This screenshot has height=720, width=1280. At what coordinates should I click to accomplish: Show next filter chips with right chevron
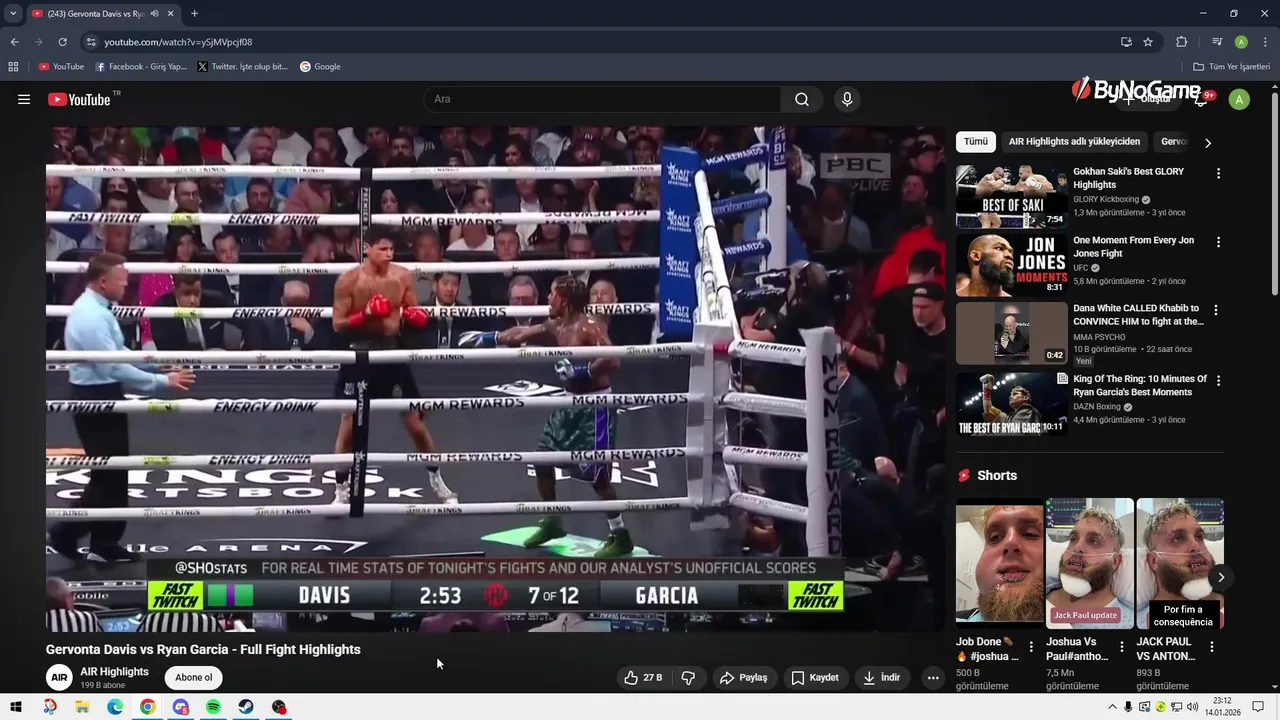click(x=1207, y=143)
